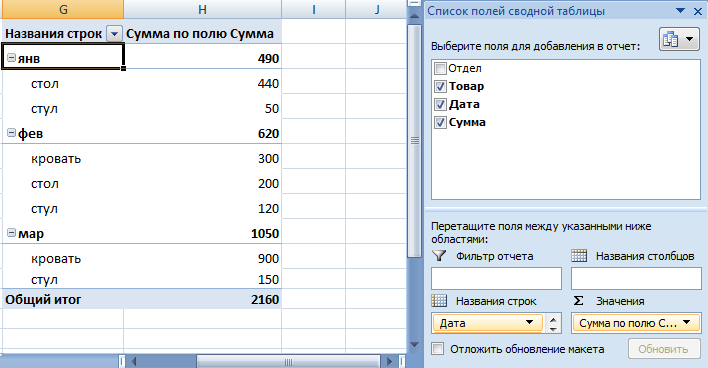Enable Отложить обновление макета checkbox
Image resolution: width=708 pixels, height=368 pixels.
click(437, 349)
